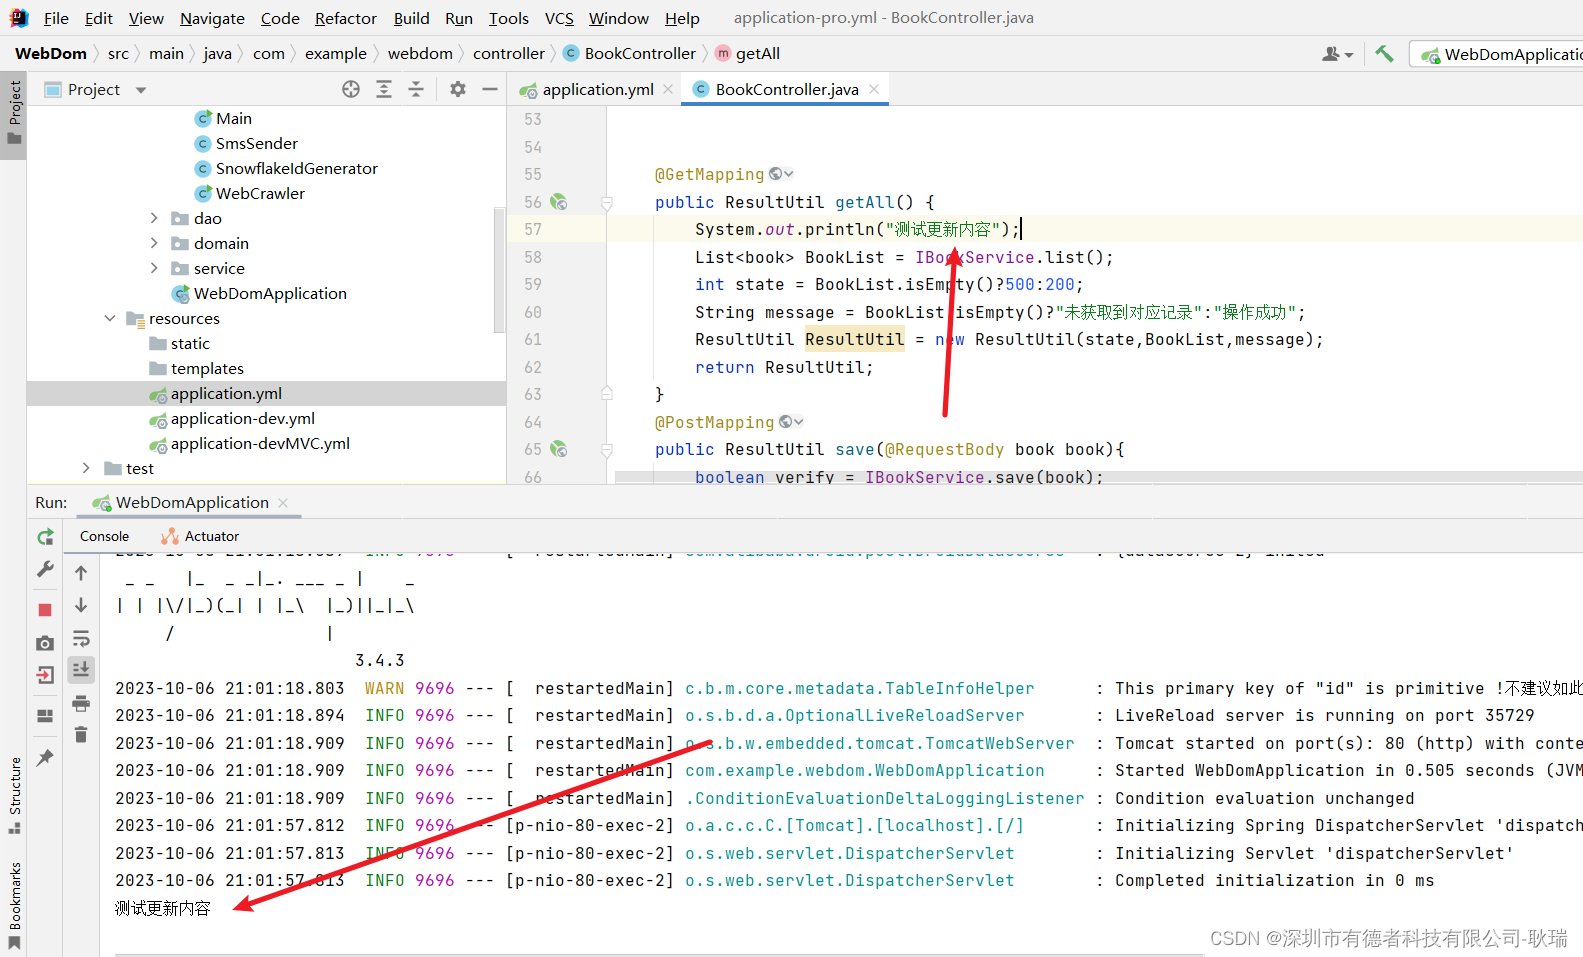Click expand all icon in Project panel
Image resolution: width=1583 pixels, height=957 pixels.
pyautogui.click(x=384, y=89)
